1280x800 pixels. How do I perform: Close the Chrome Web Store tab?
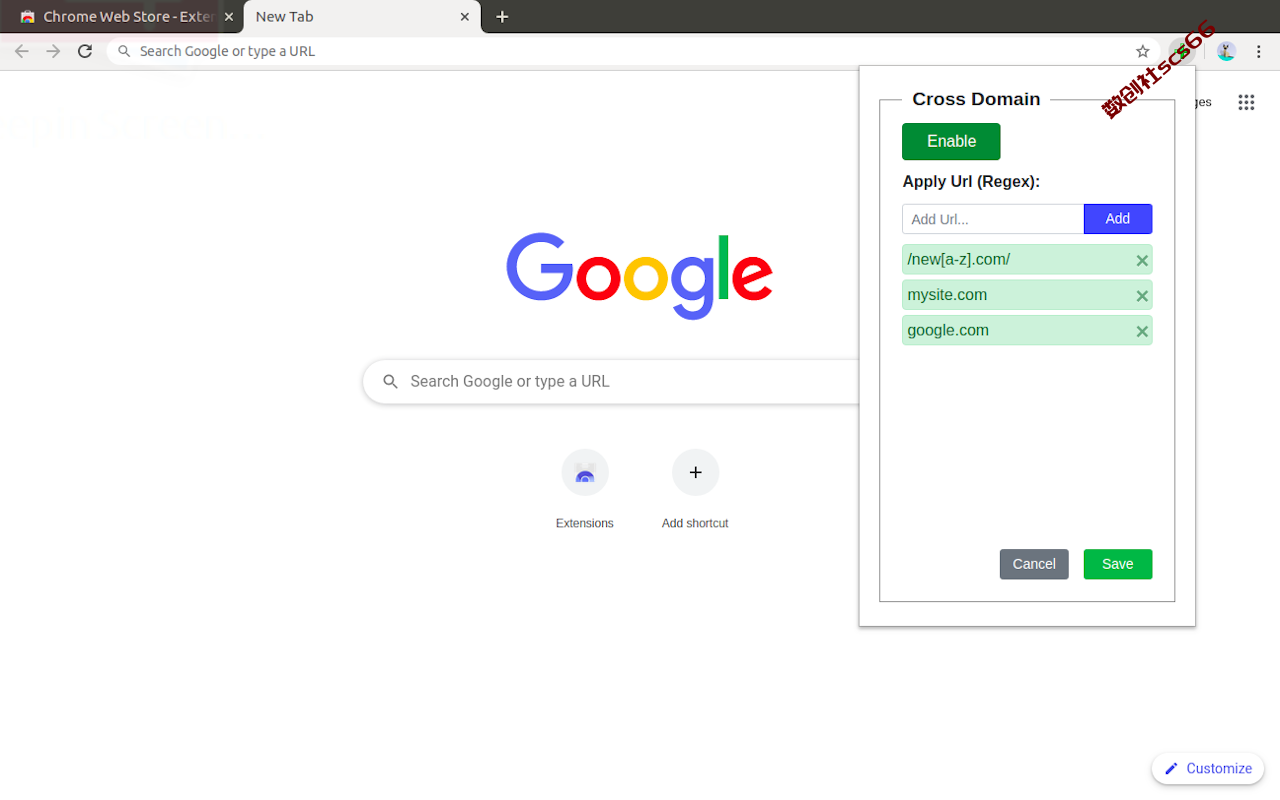coord(229,17)
